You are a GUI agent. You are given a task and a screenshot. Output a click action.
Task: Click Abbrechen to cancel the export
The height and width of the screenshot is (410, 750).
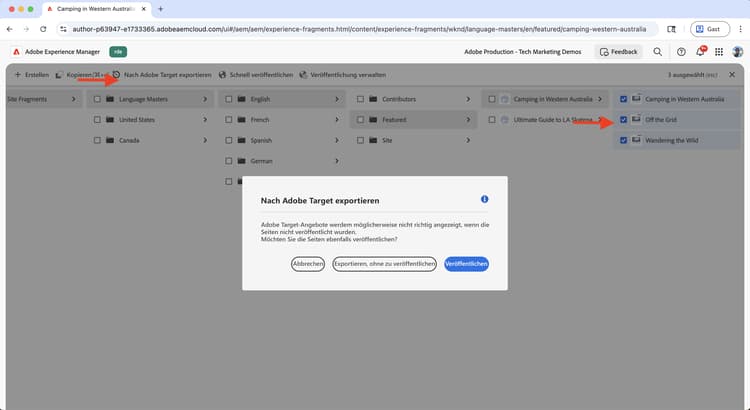tap(308, 264)
